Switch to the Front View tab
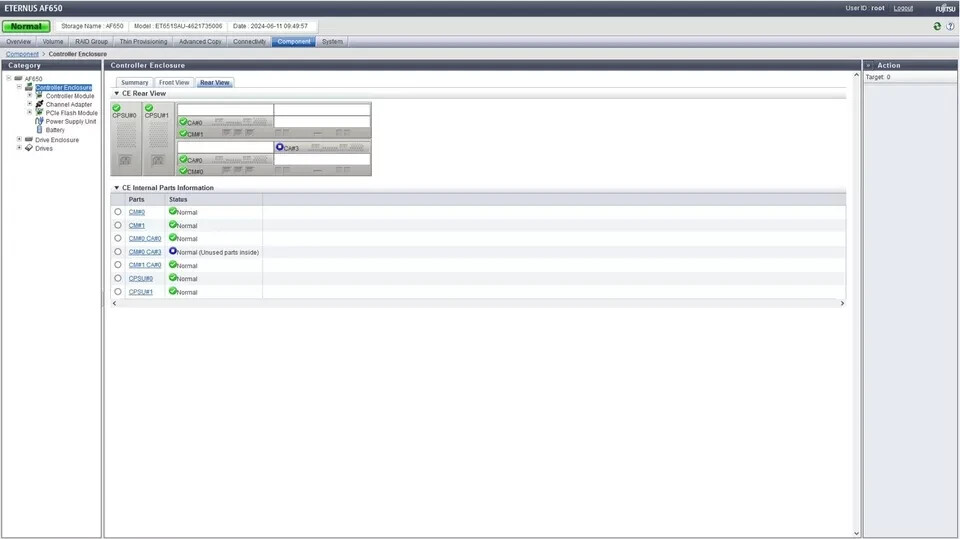Viewport: 960px width, 539px height. [x=174, y=83]
